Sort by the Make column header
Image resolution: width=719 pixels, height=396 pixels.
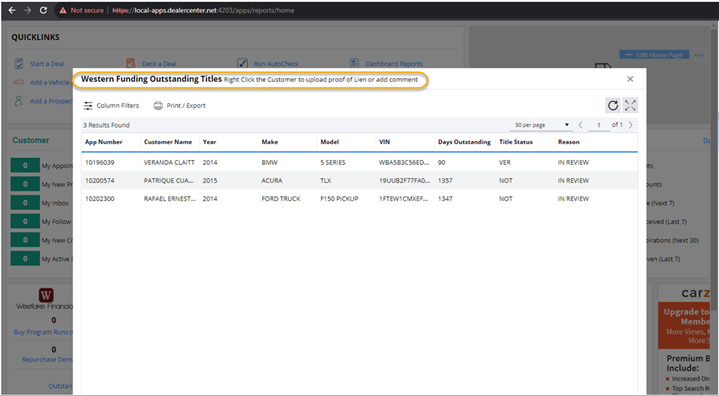click(270, 142)
